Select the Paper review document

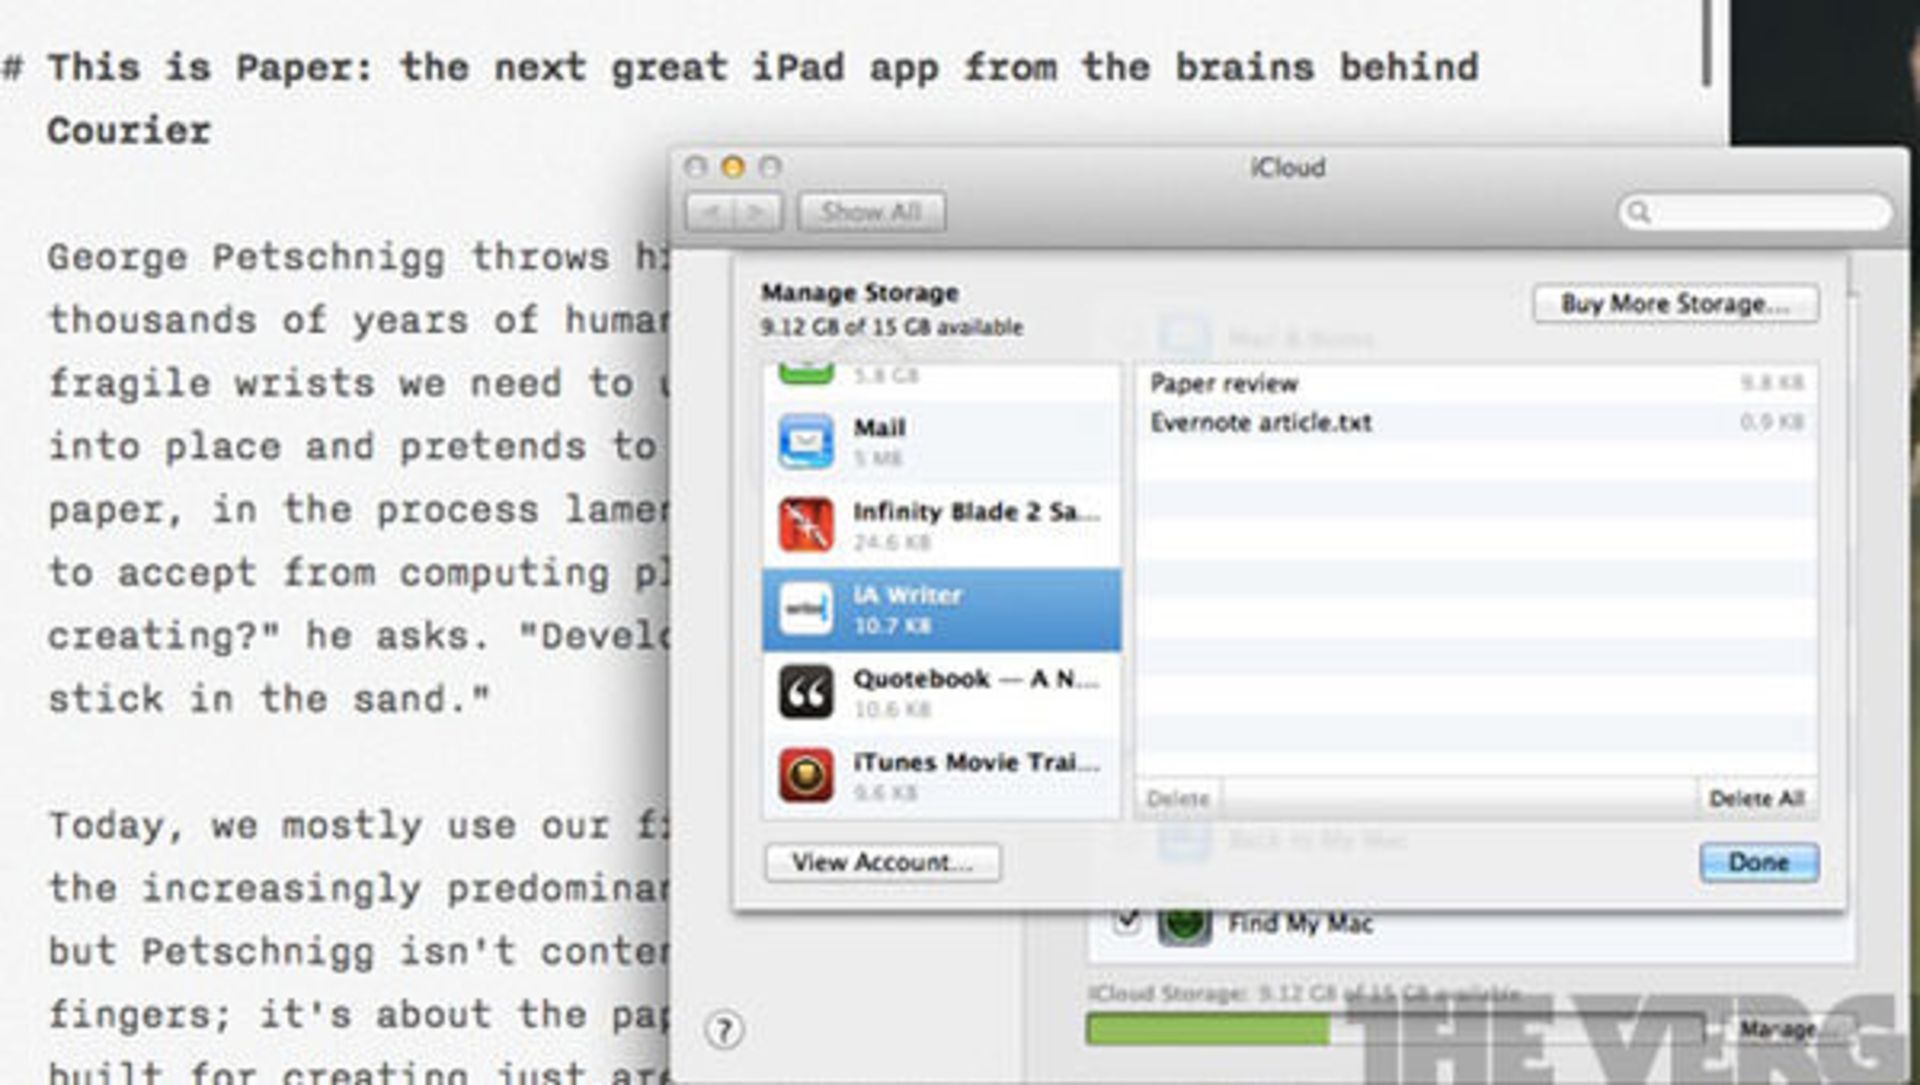click(1476, 383)
